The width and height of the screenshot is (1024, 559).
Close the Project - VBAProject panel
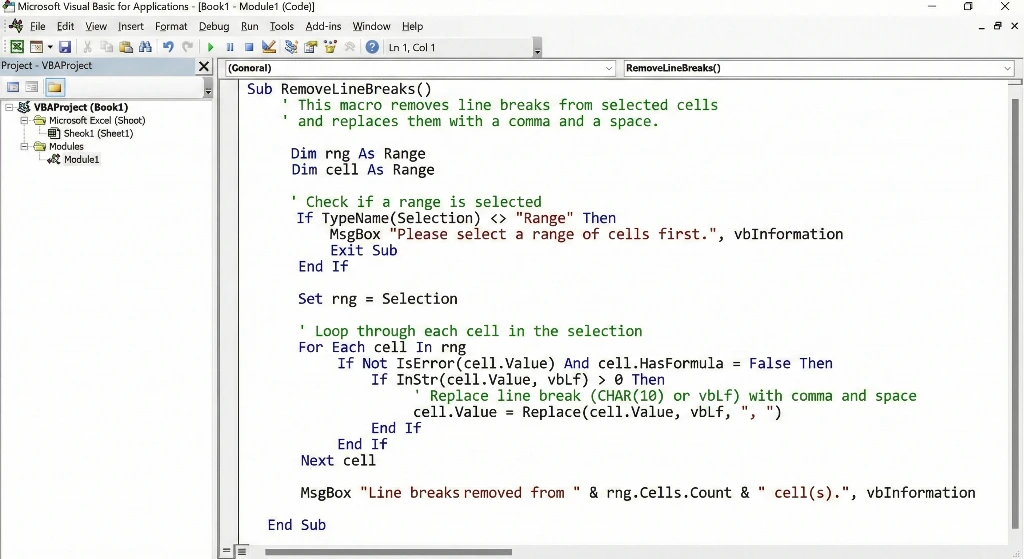[204, 66]
